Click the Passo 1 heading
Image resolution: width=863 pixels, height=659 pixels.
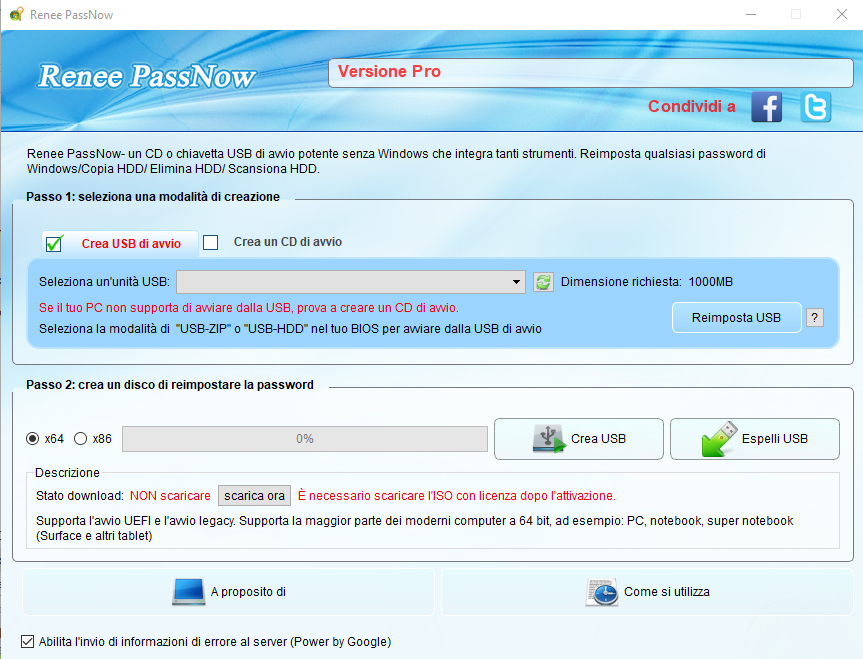coord(153,197)
